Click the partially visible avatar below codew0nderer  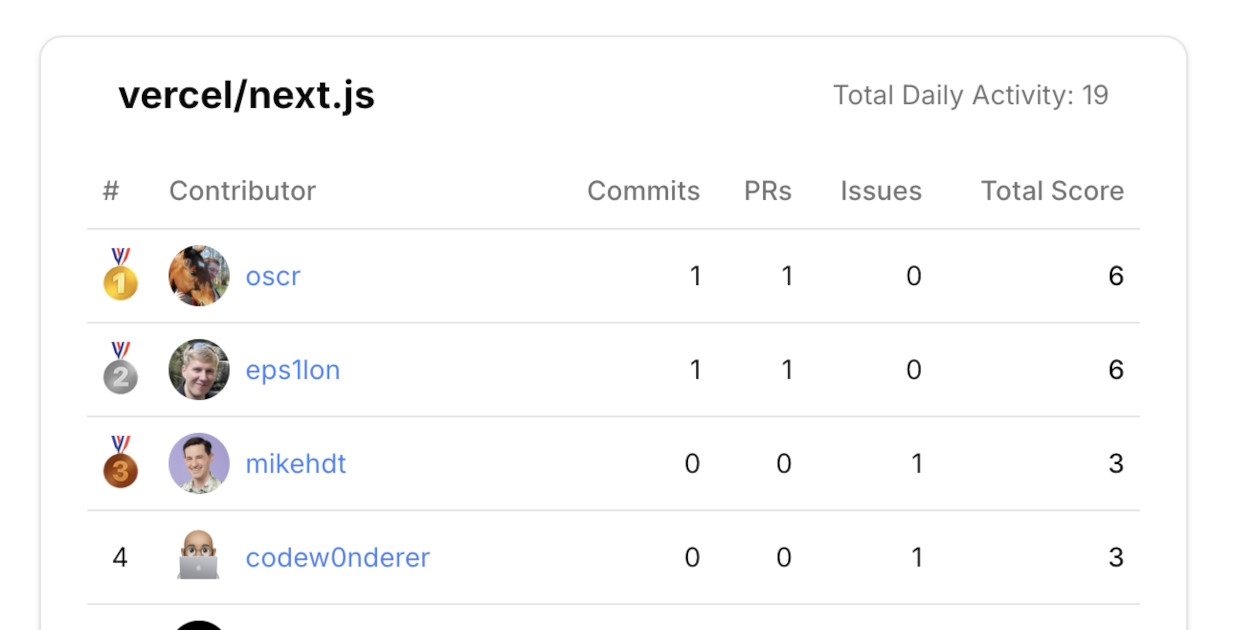(x=198, y=624)
